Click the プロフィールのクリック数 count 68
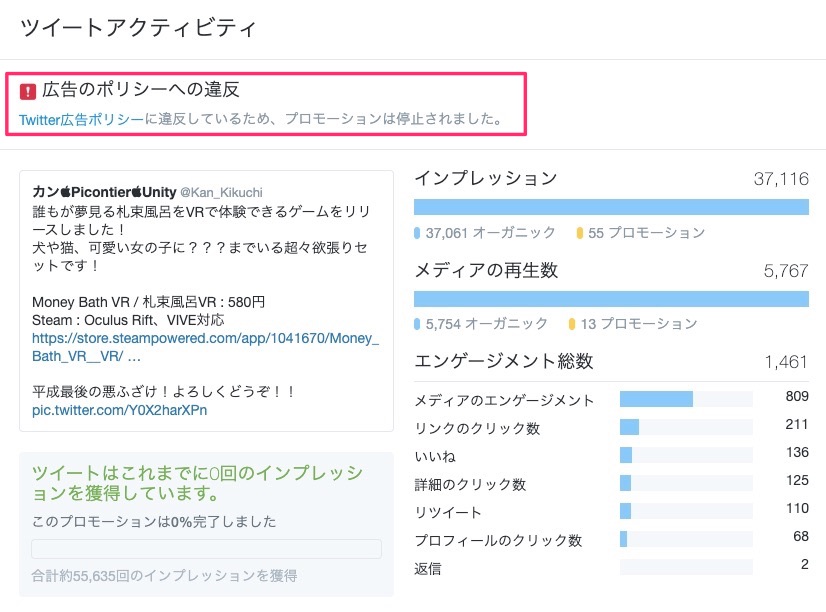826x612 pixels. [801, 536]
